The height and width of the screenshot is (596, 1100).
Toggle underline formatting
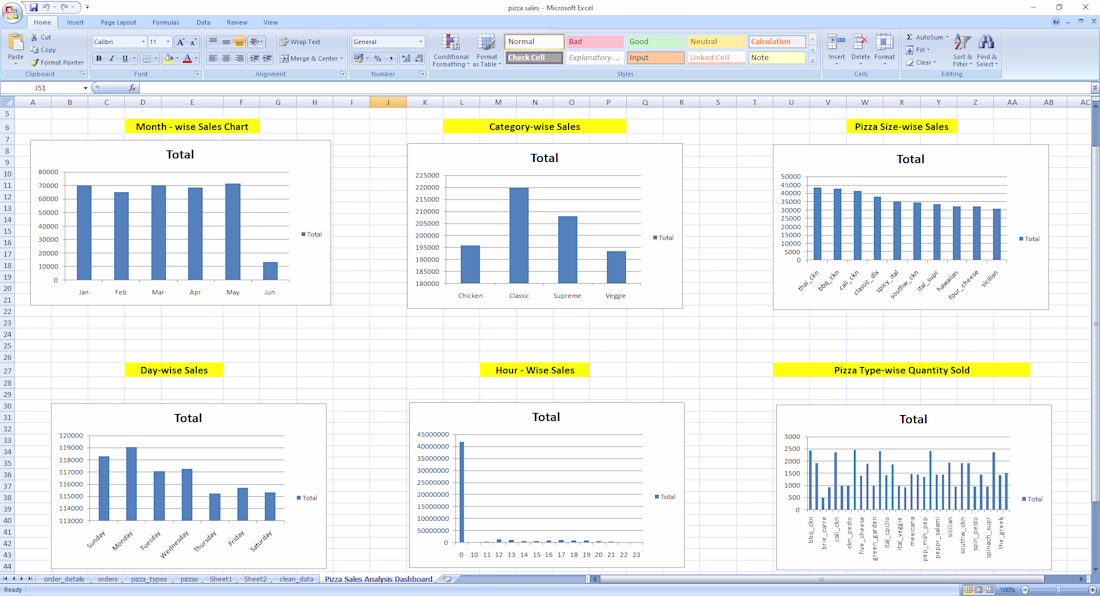(x=125, y=58)
